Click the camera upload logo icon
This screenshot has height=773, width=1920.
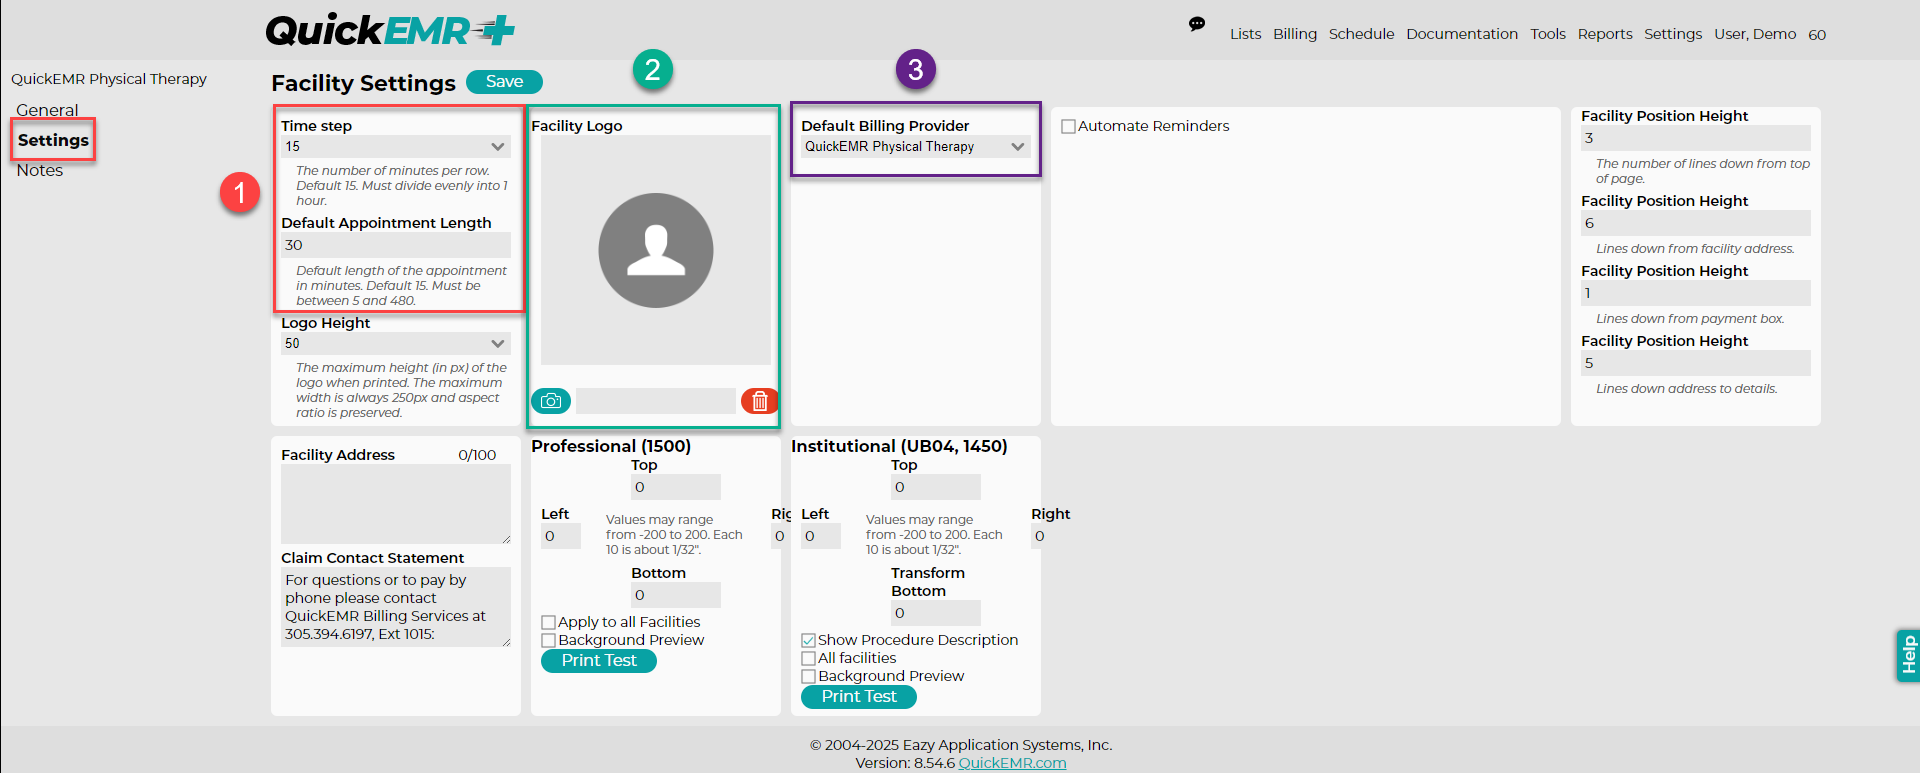pyautogui.click(x=551, y=401)
